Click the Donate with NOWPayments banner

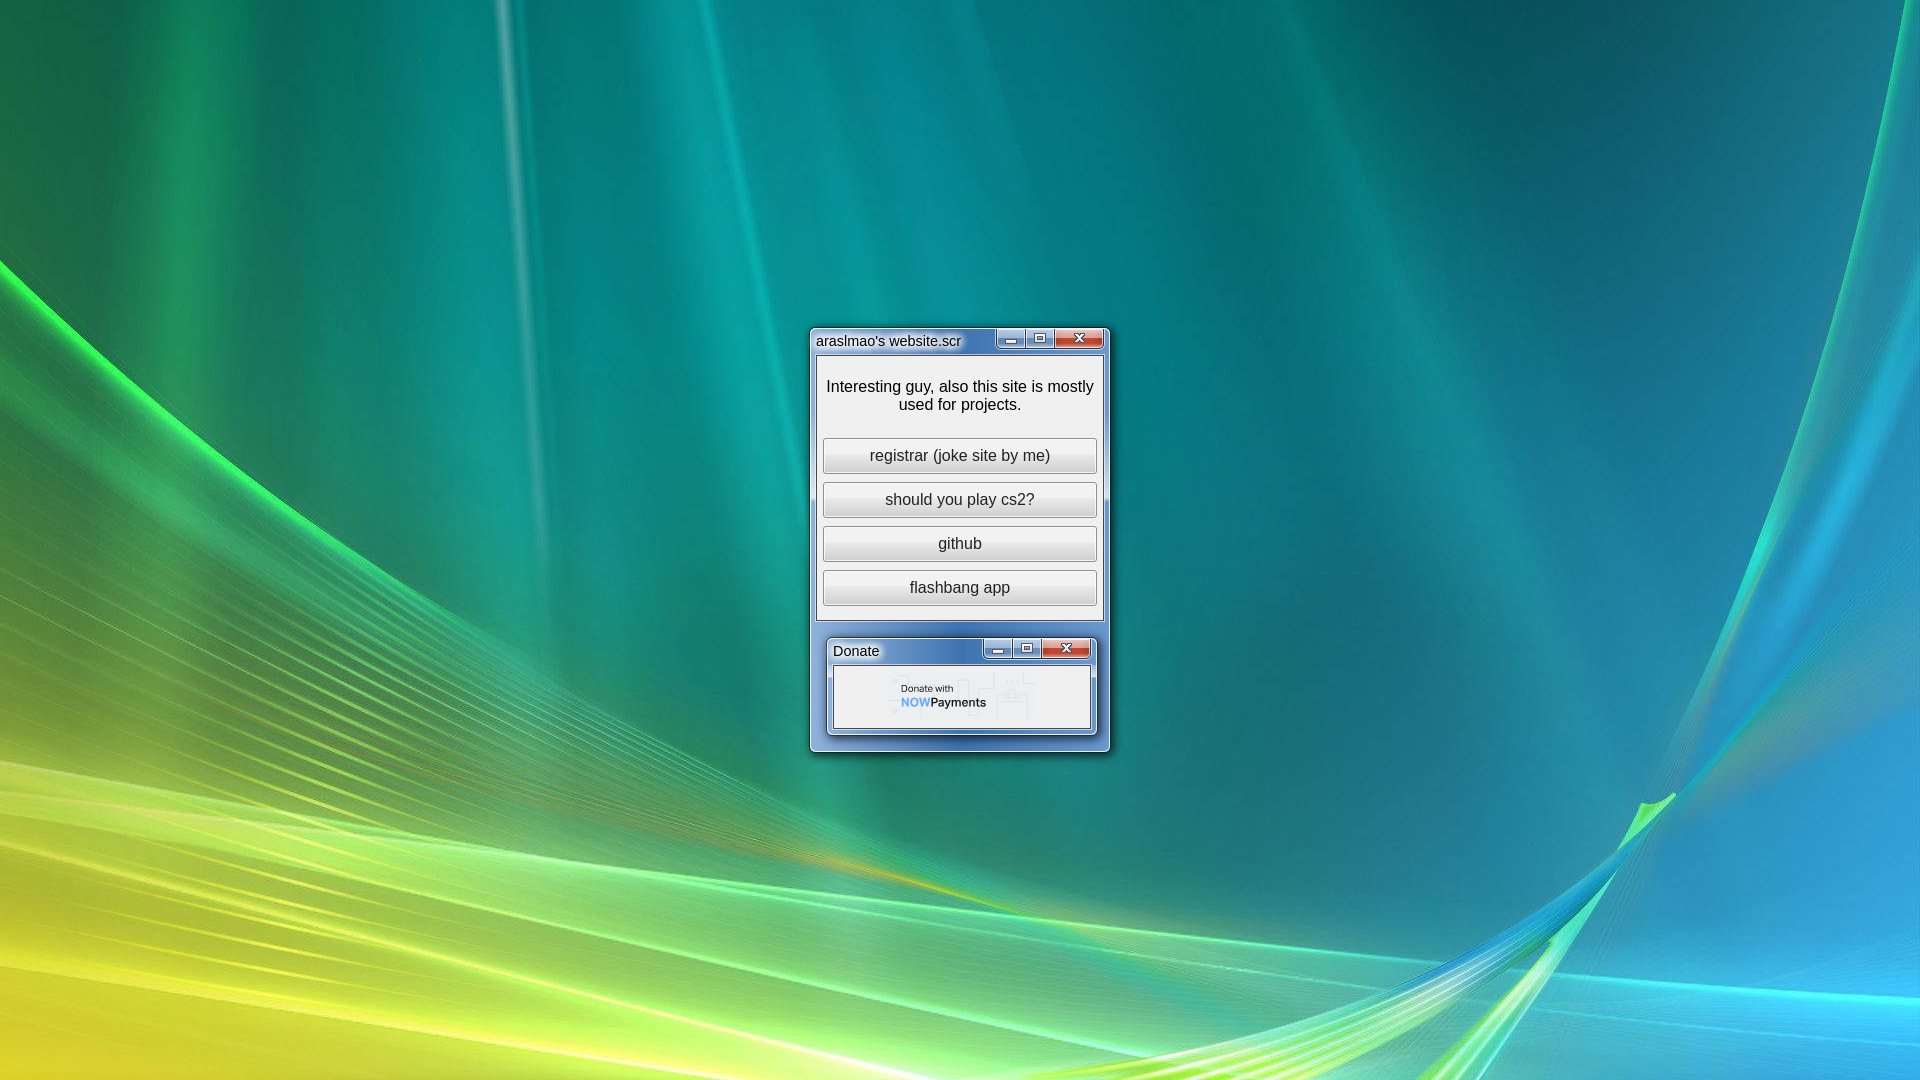(961, 696)
